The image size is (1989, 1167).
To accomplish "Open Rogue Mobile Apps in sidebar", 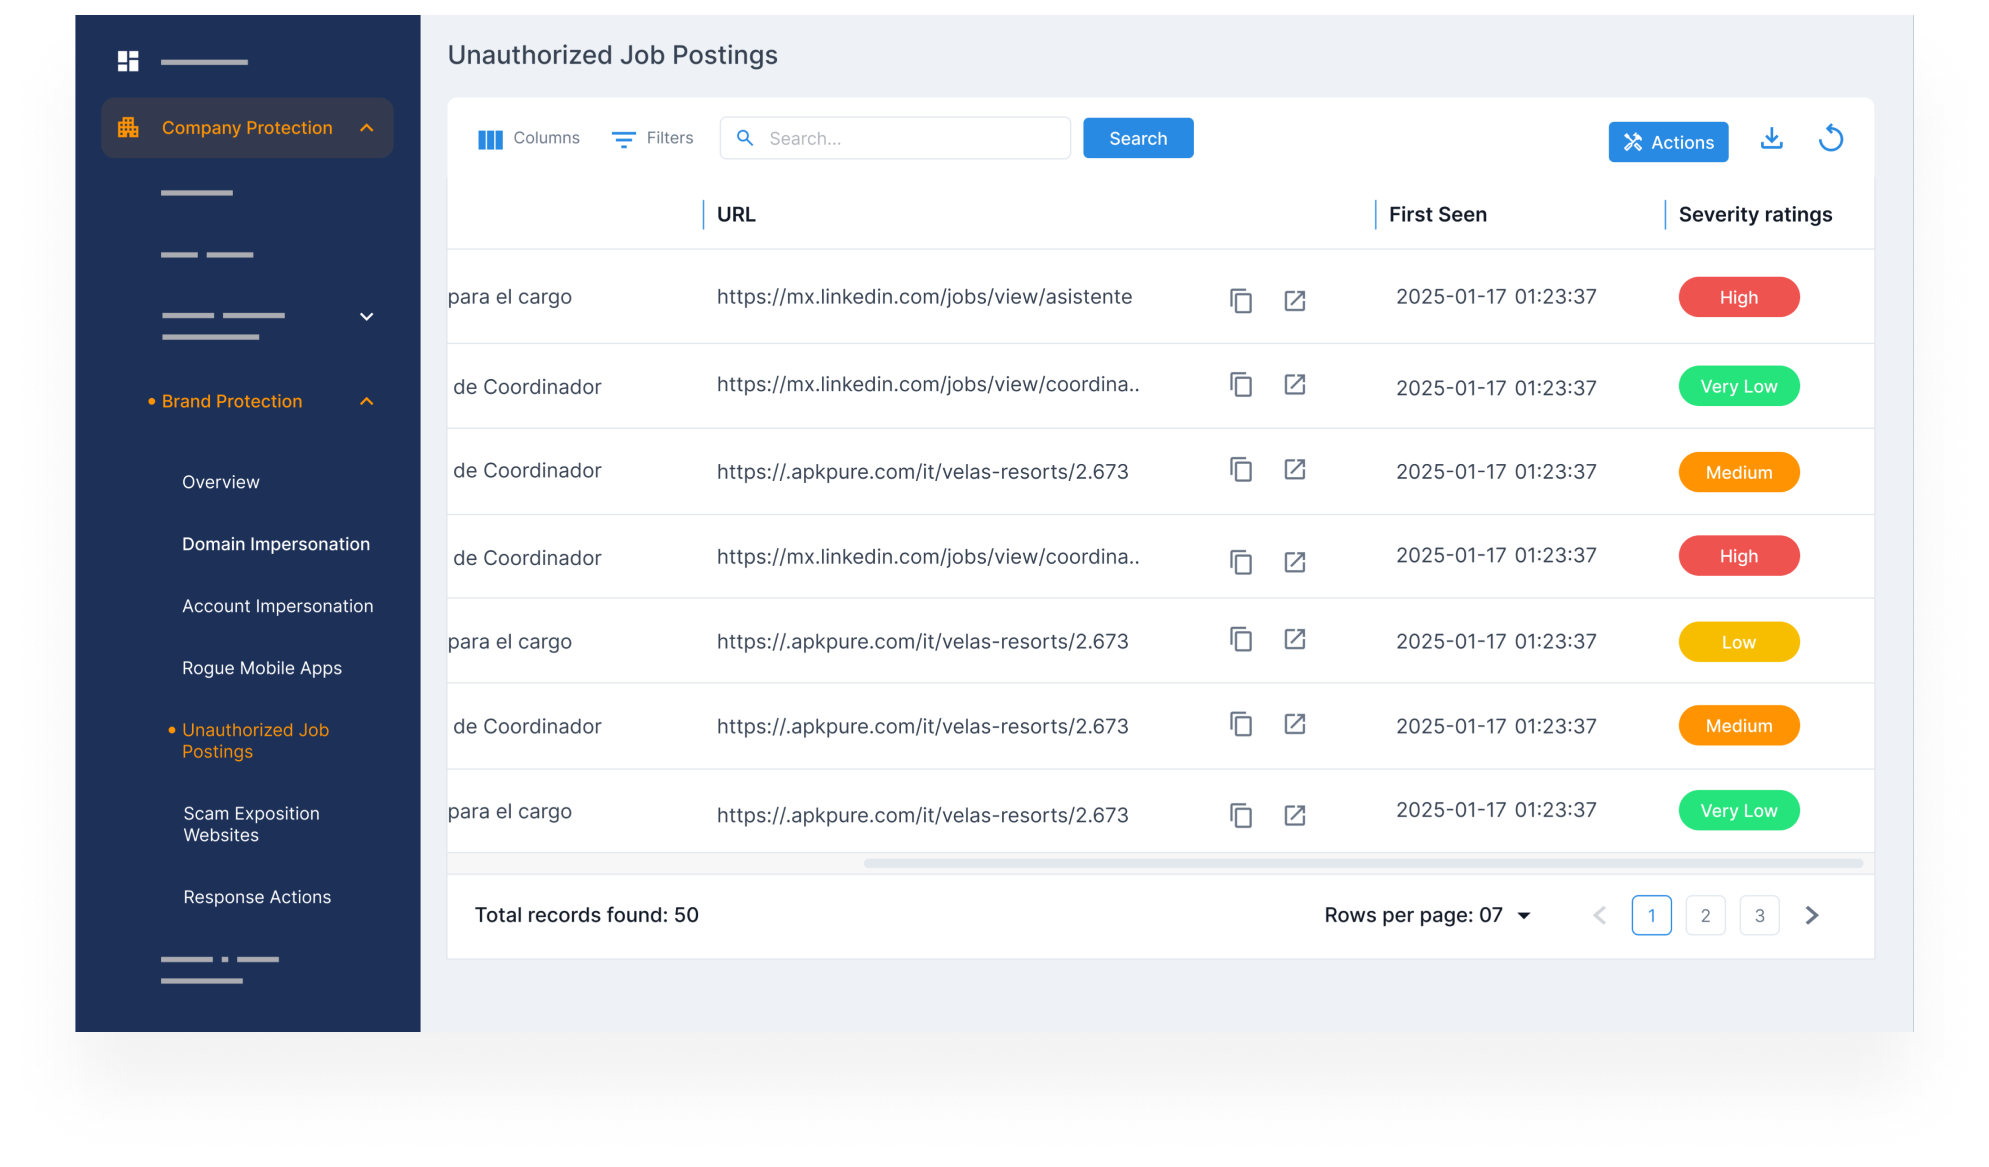I will click(262, 668).
